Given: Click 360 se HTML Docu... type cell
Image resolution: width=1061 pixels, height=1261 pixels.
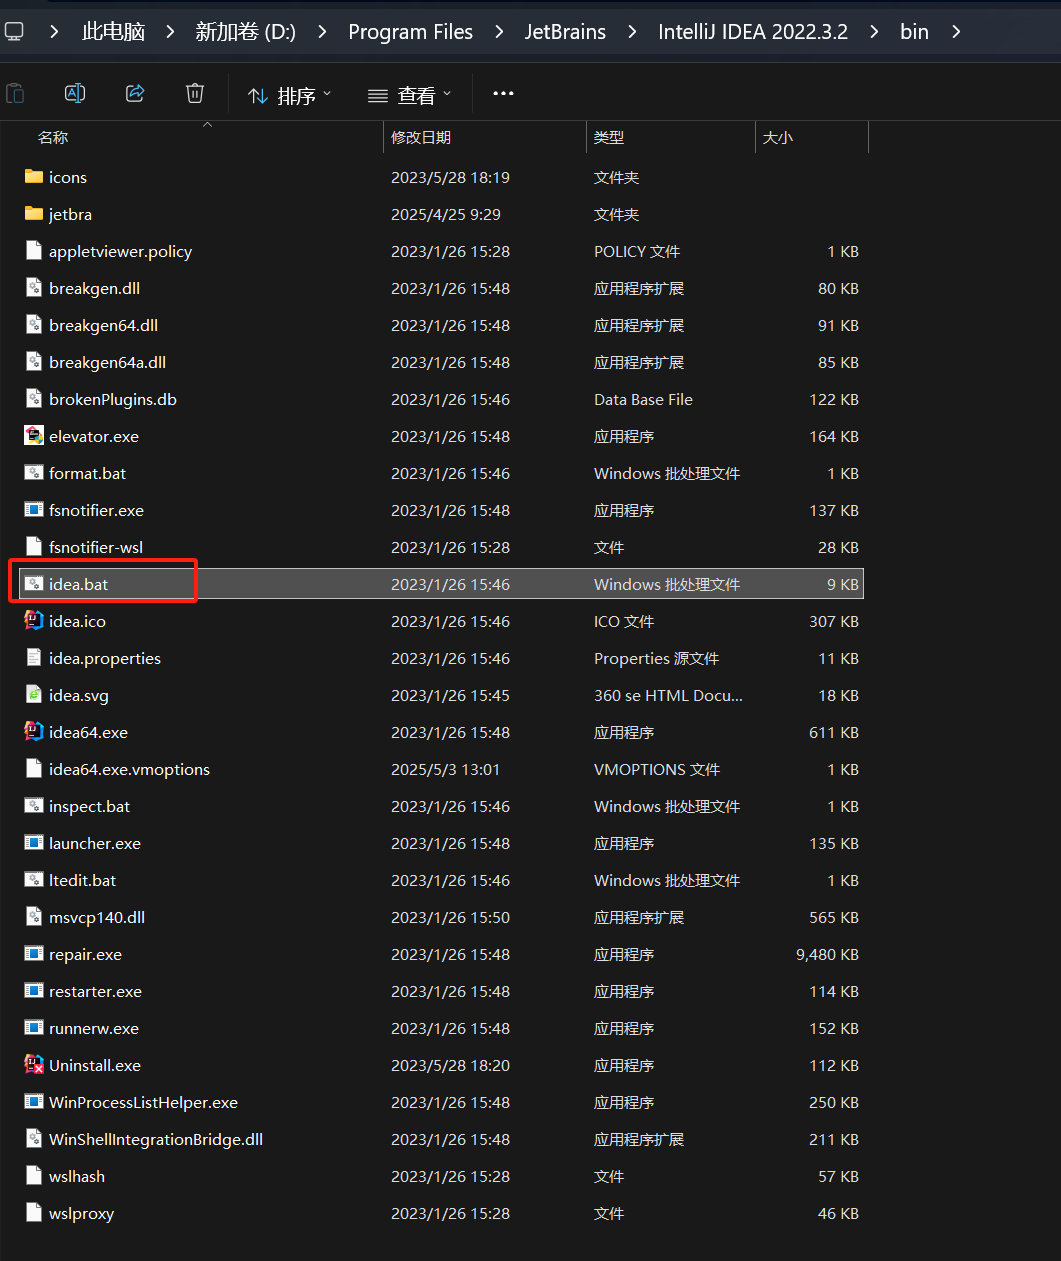Looking at the screenshot, I should 668,695.
